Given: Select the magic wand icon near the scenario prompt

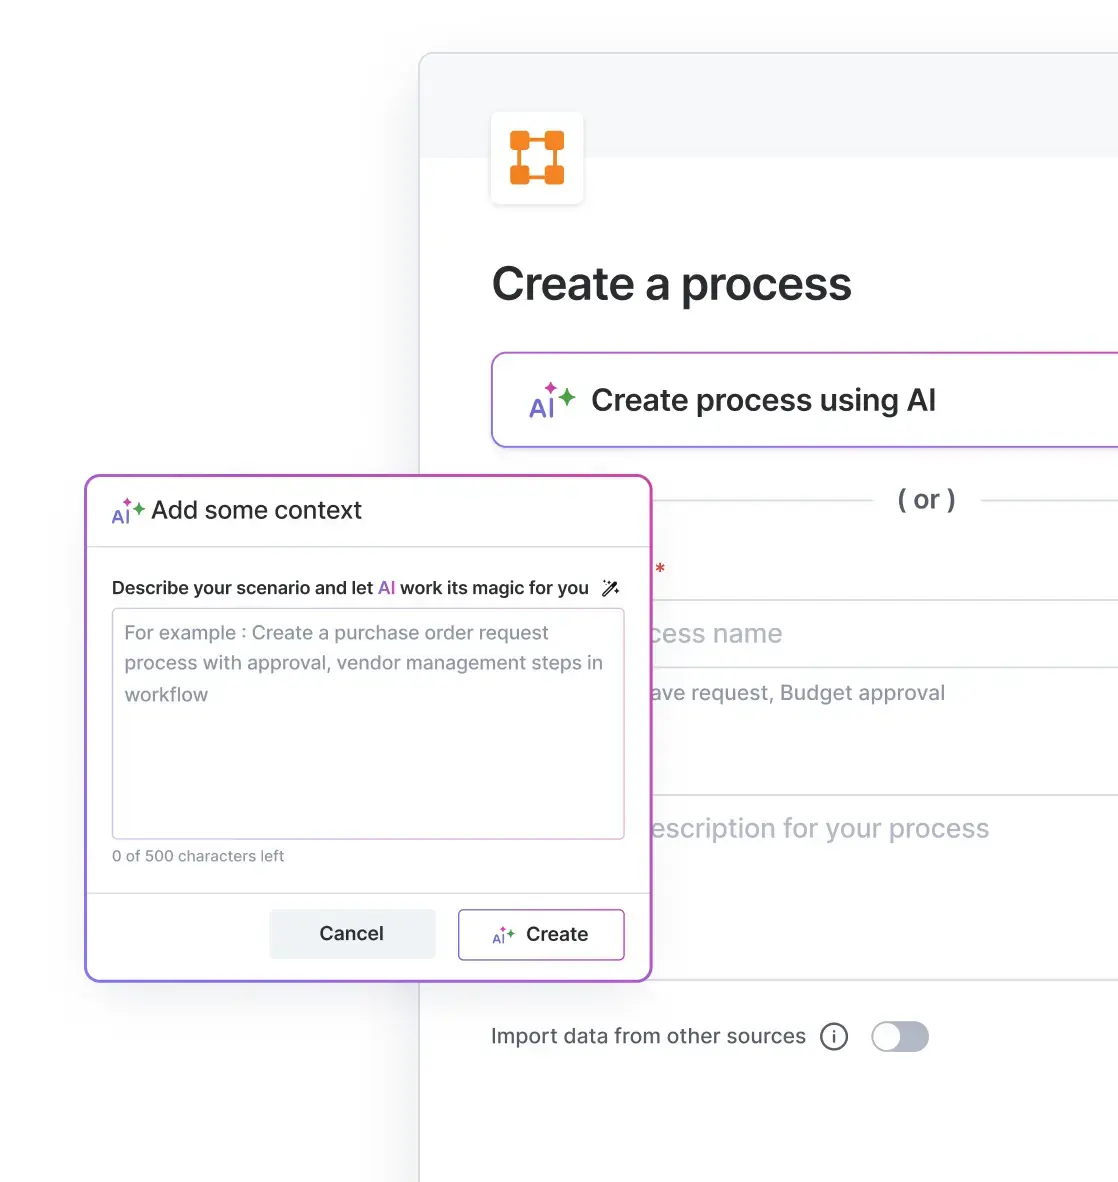Looking at the screenshot, I should [611, 588].
